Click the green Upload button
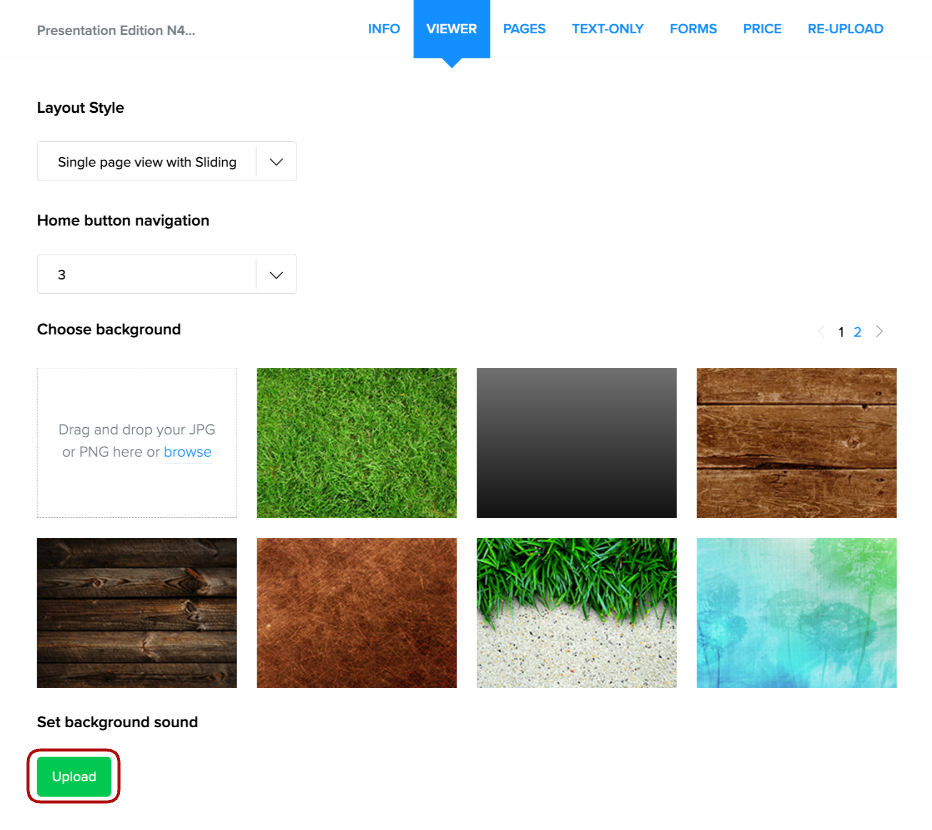This screenshot has width=932, height=830. pos(74,777)
